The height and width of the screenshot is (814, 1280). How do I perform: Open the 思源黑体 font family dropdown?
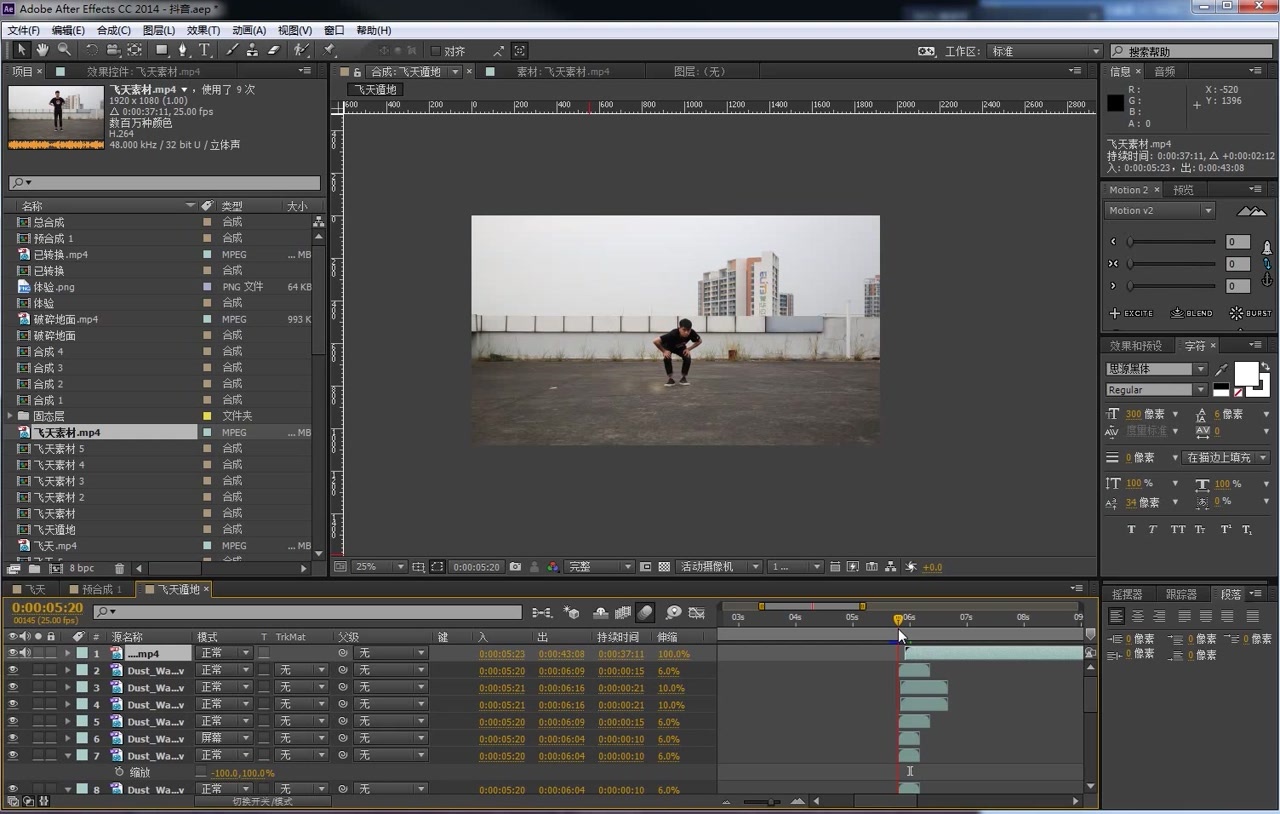(1156, 369)
